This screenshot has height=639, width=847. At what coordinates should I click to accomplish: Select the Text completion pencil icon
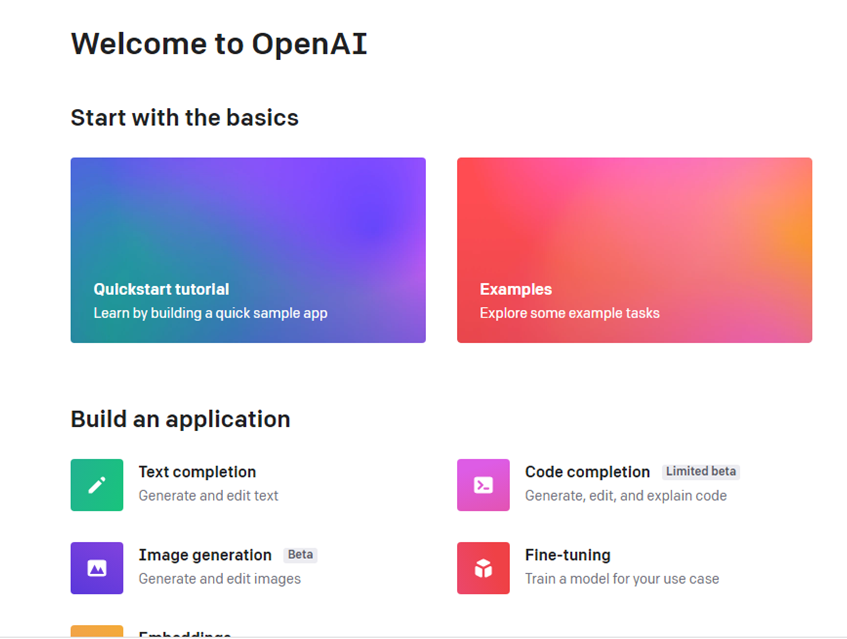pos(96,484)
